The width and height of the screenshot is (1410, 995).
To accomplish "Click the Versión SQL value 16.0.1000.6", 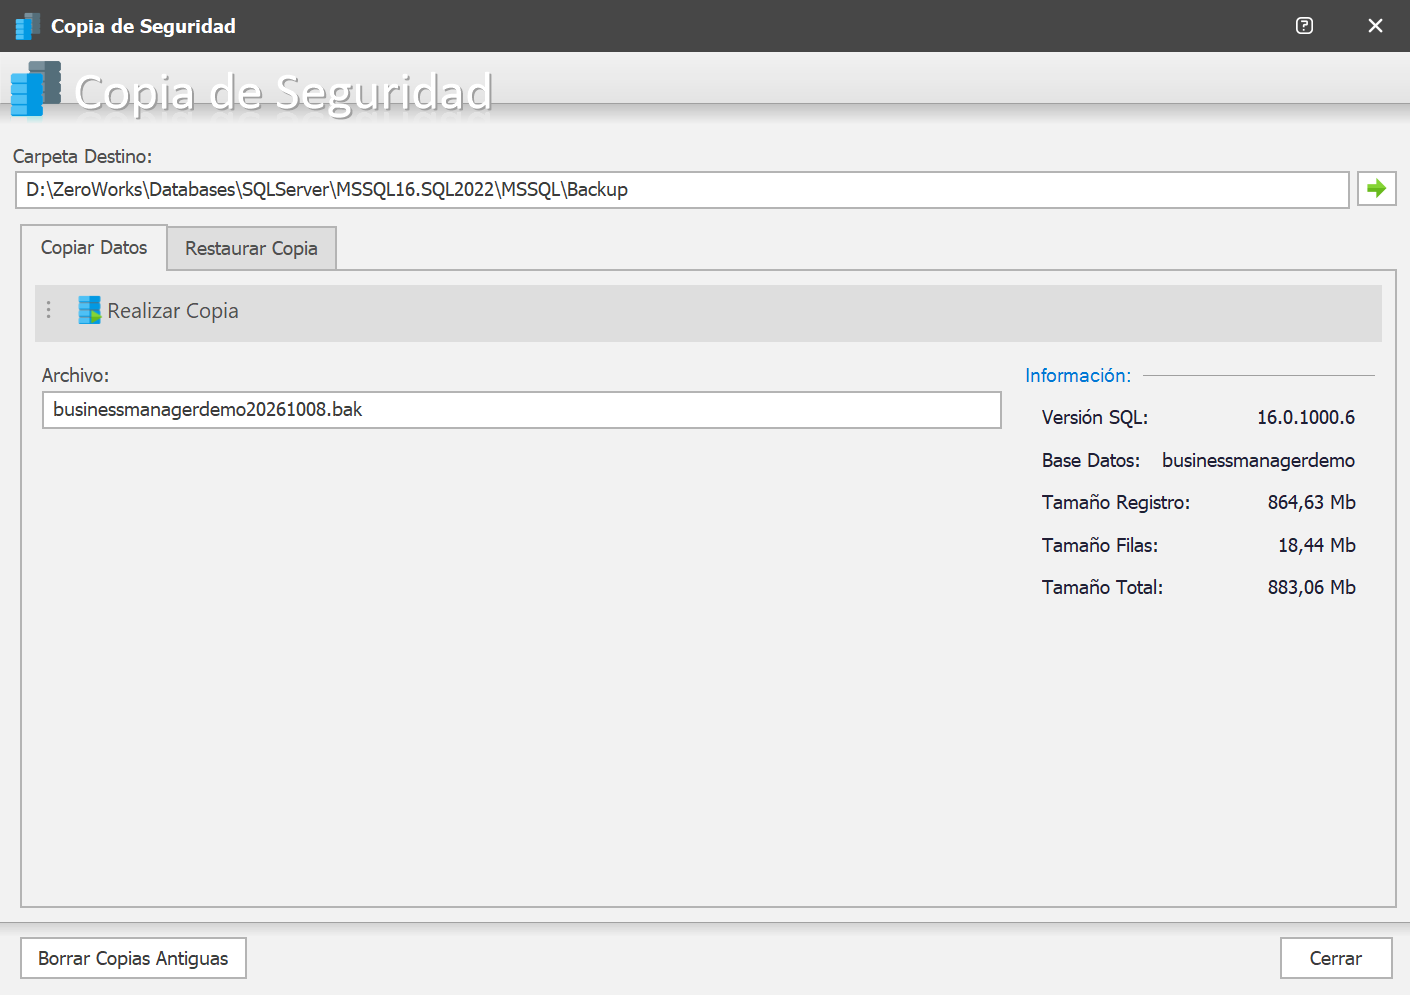I will point(1306,418).
